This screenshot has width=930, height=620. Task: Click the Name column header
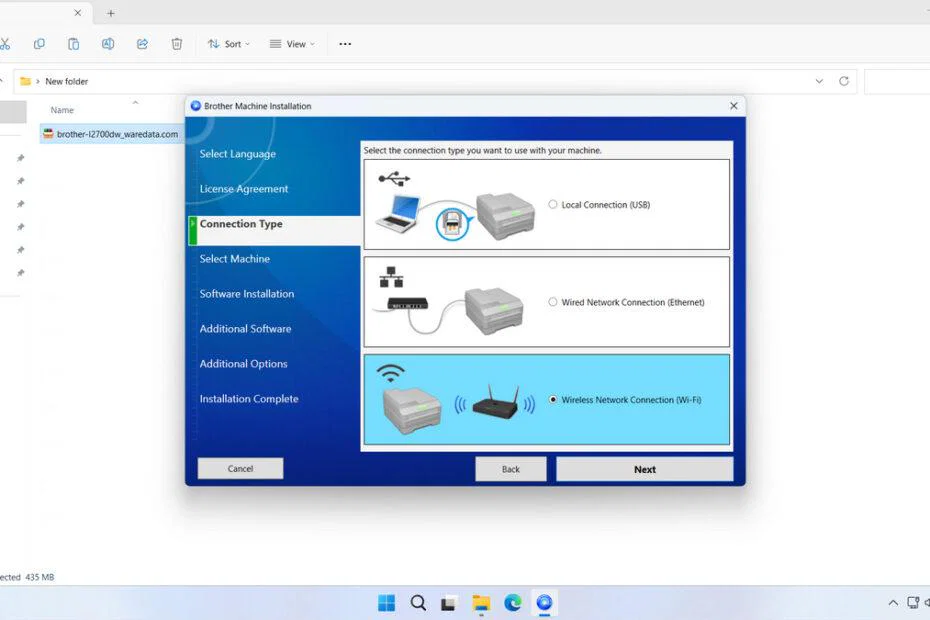click(62, 110)
